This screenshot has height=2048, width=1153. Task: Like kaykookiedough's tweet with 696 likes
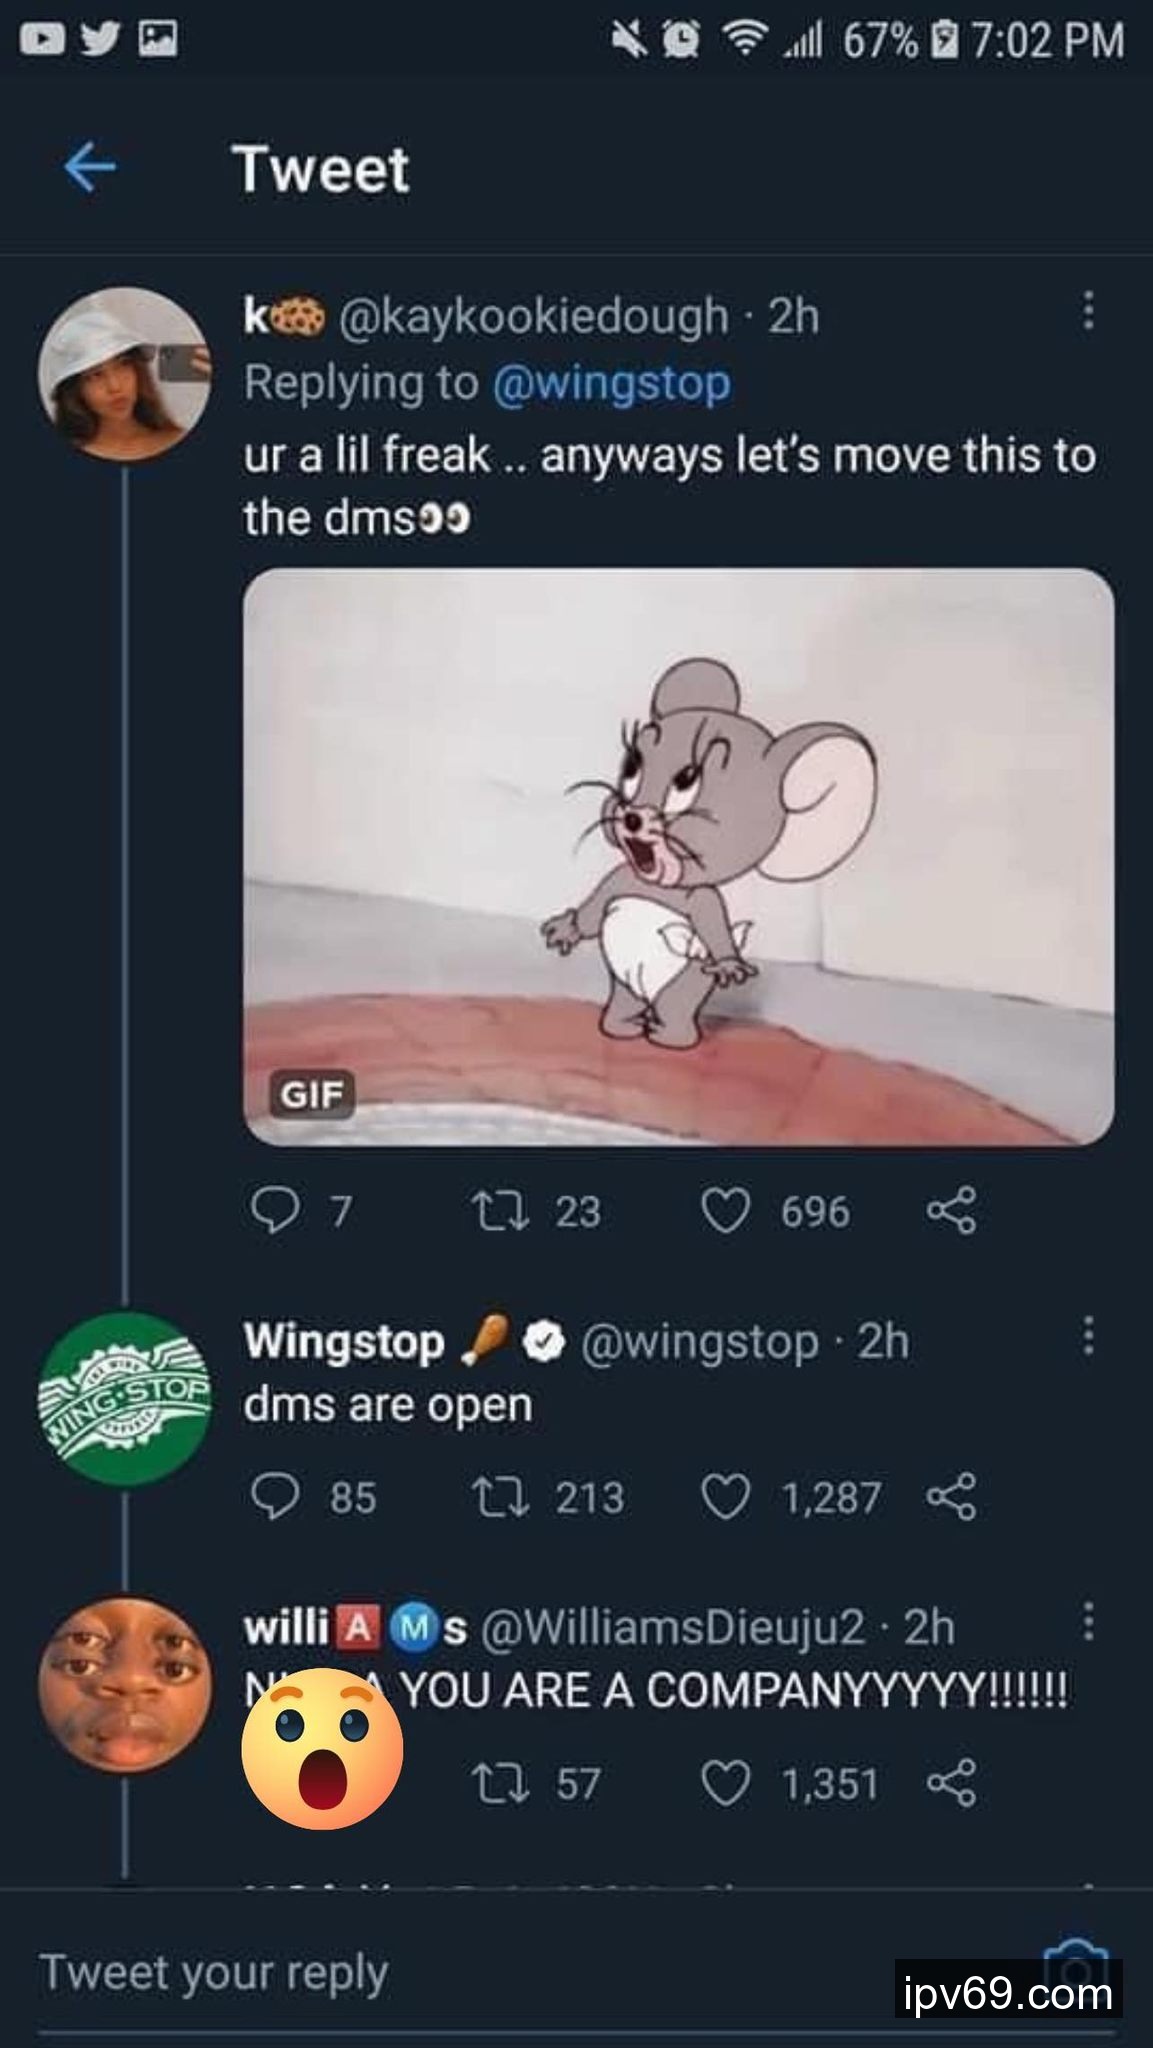pos(725,1212)
